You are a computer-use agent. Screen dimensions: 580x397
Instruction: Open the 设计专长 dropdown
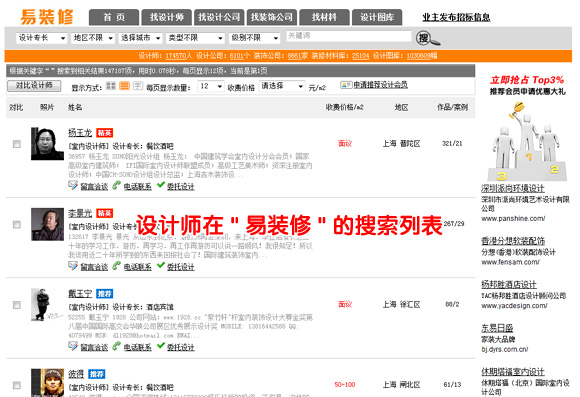click(41, 38)
